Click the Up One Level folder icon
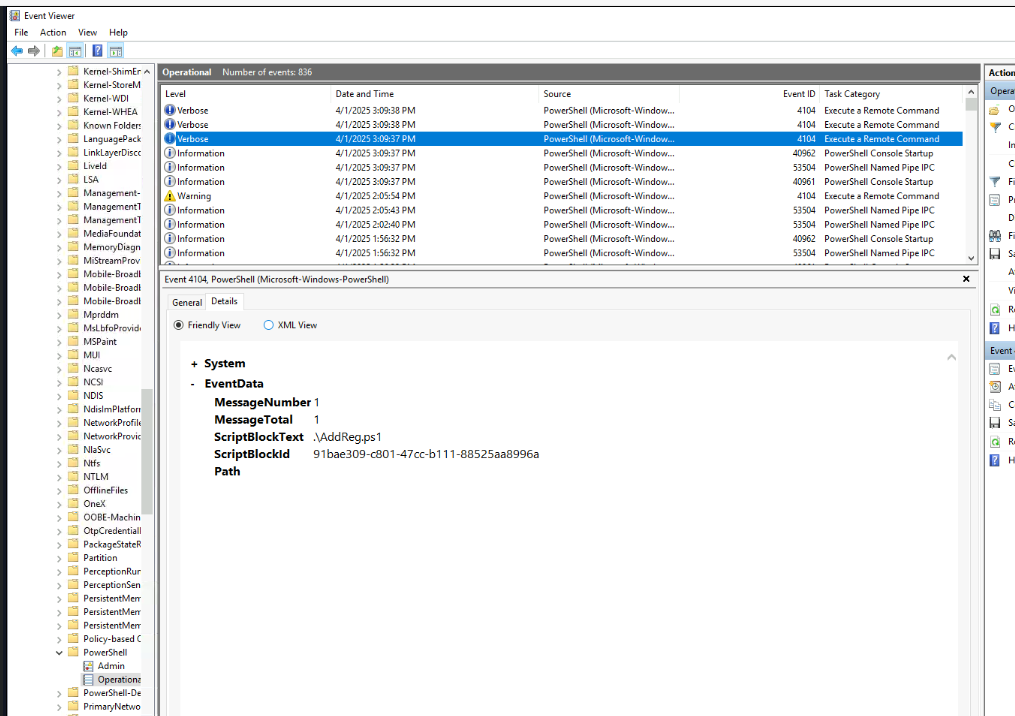The width and height of the screenshot is (1015, 716). [x=57, y=51]
